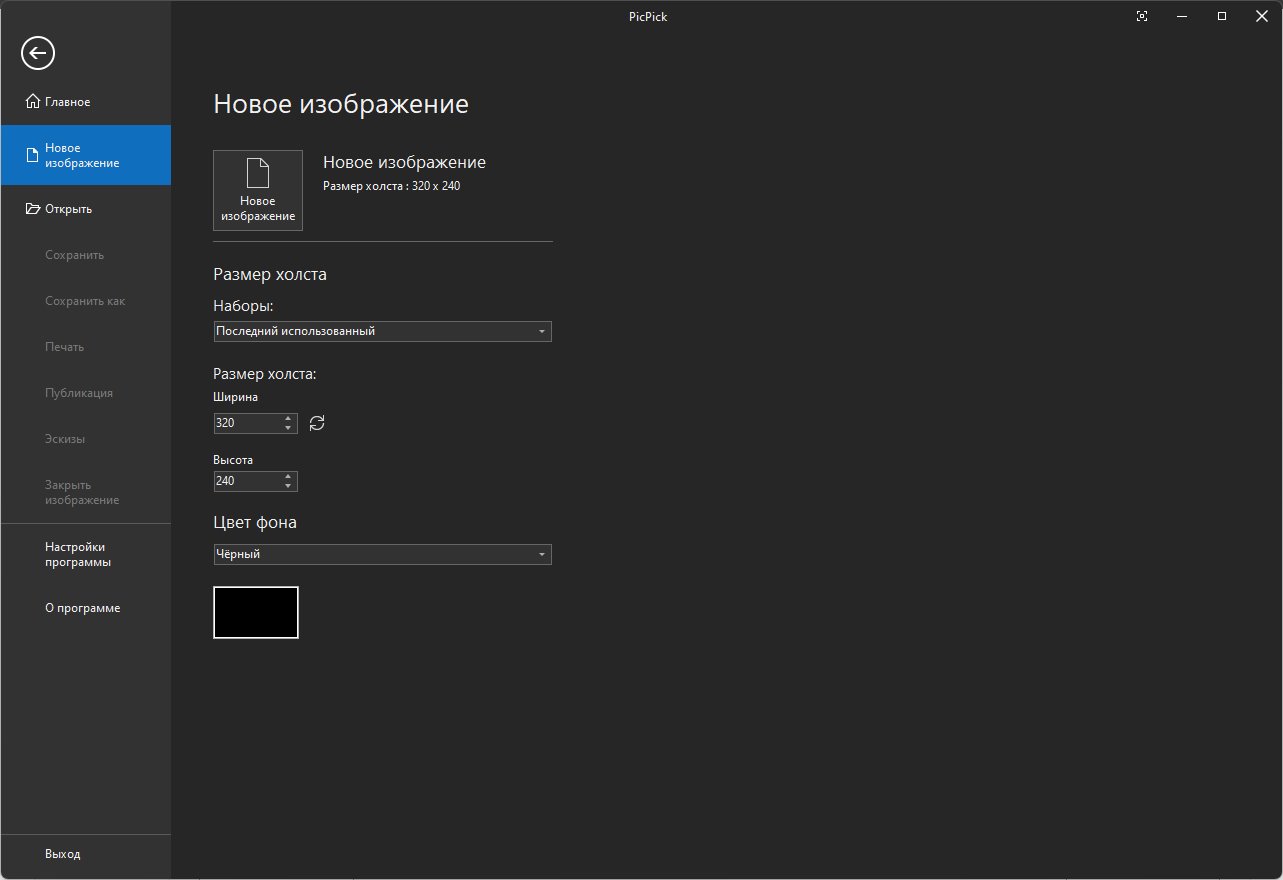Open the Главное home menu item
This screenshot has width=1283, height=880.
[67, 102]
